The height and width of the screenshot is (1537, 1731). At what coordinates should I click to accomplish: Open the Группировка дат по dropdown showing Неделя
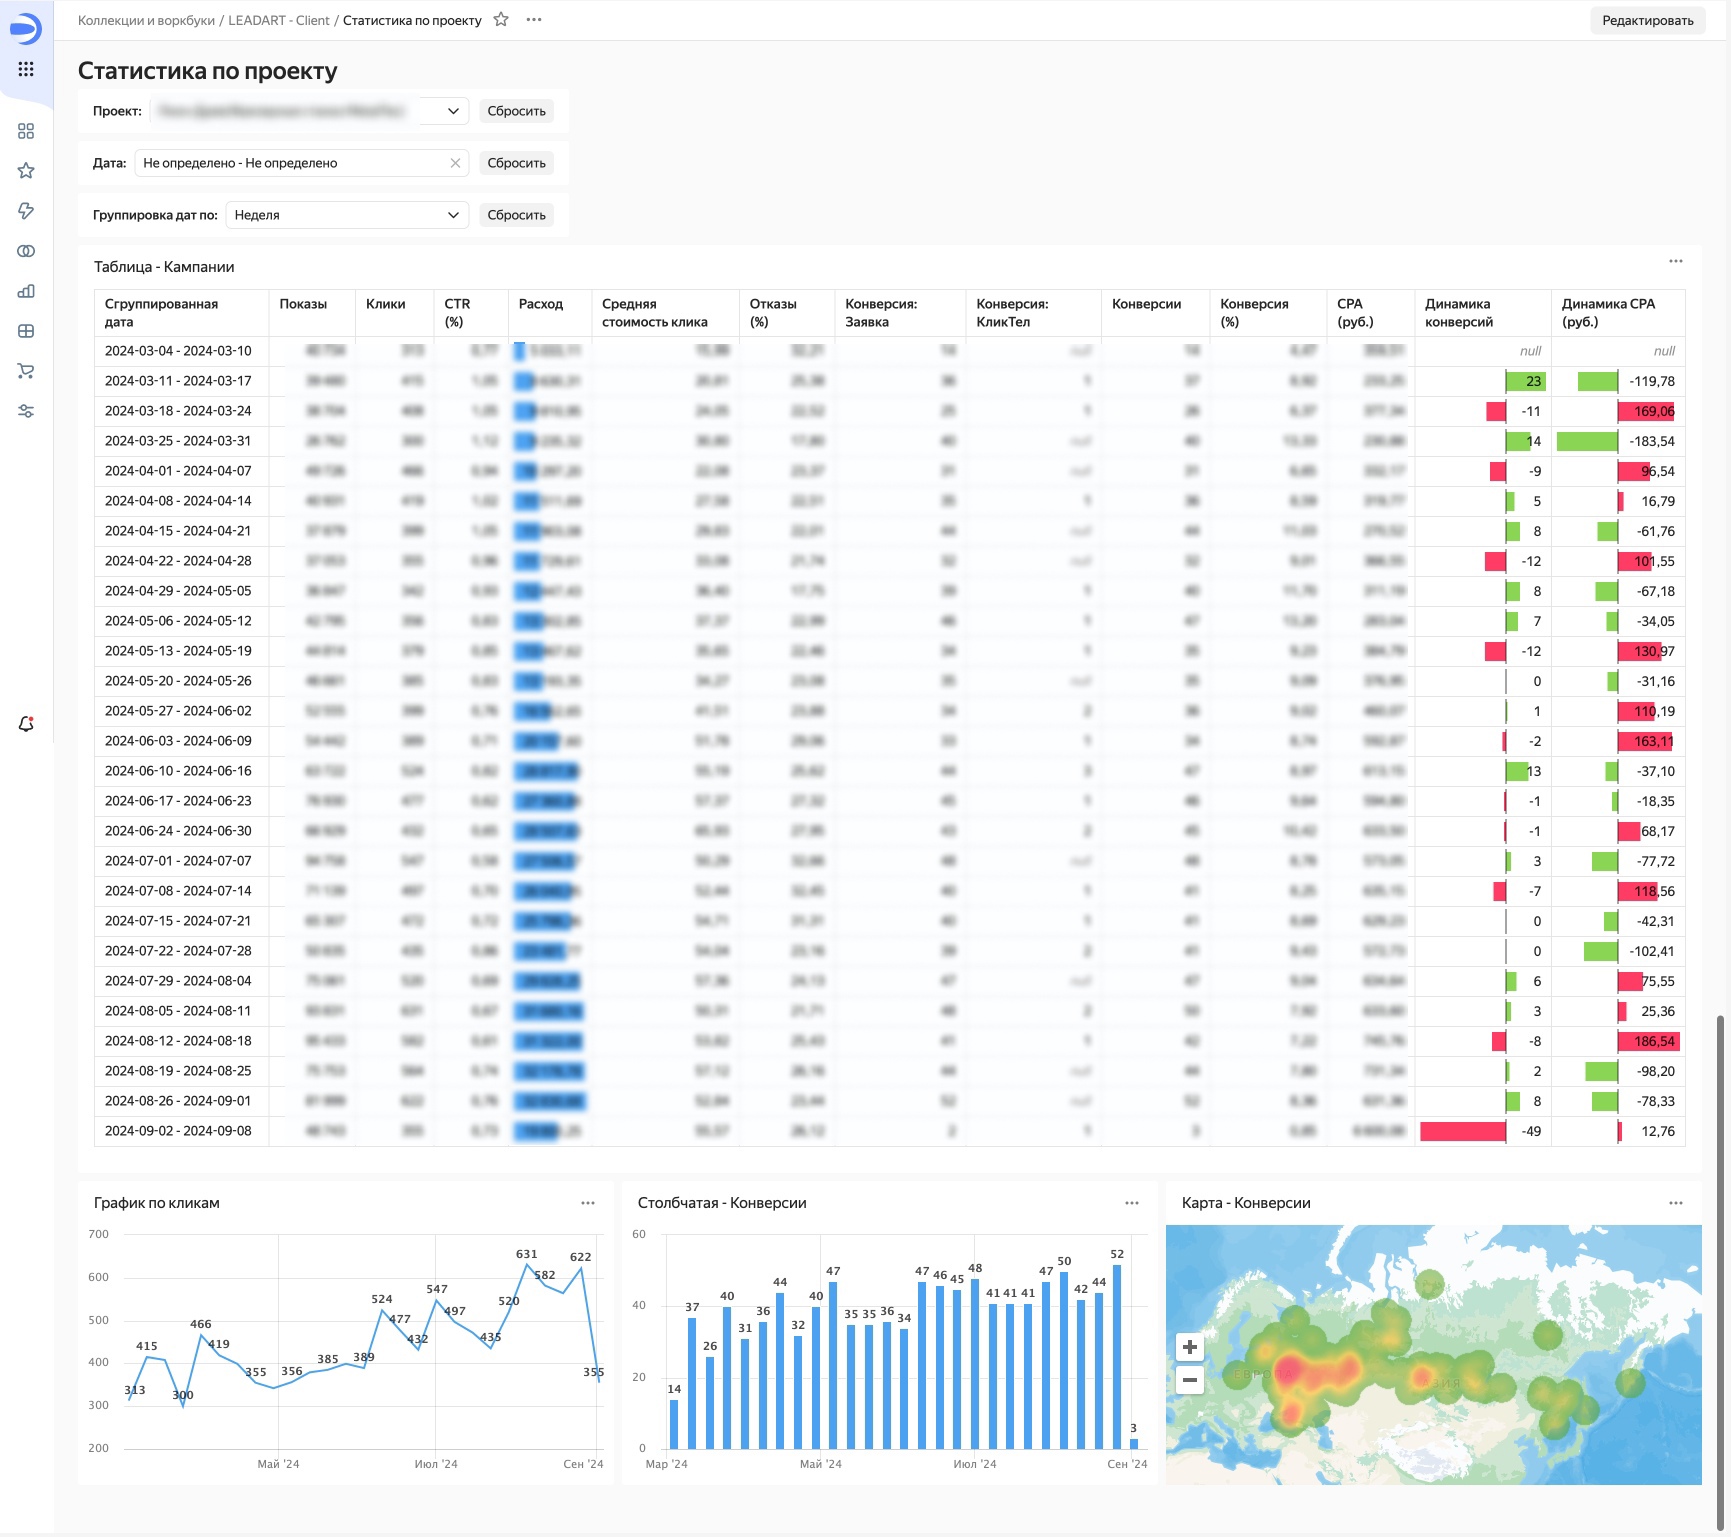pos(347,215)
